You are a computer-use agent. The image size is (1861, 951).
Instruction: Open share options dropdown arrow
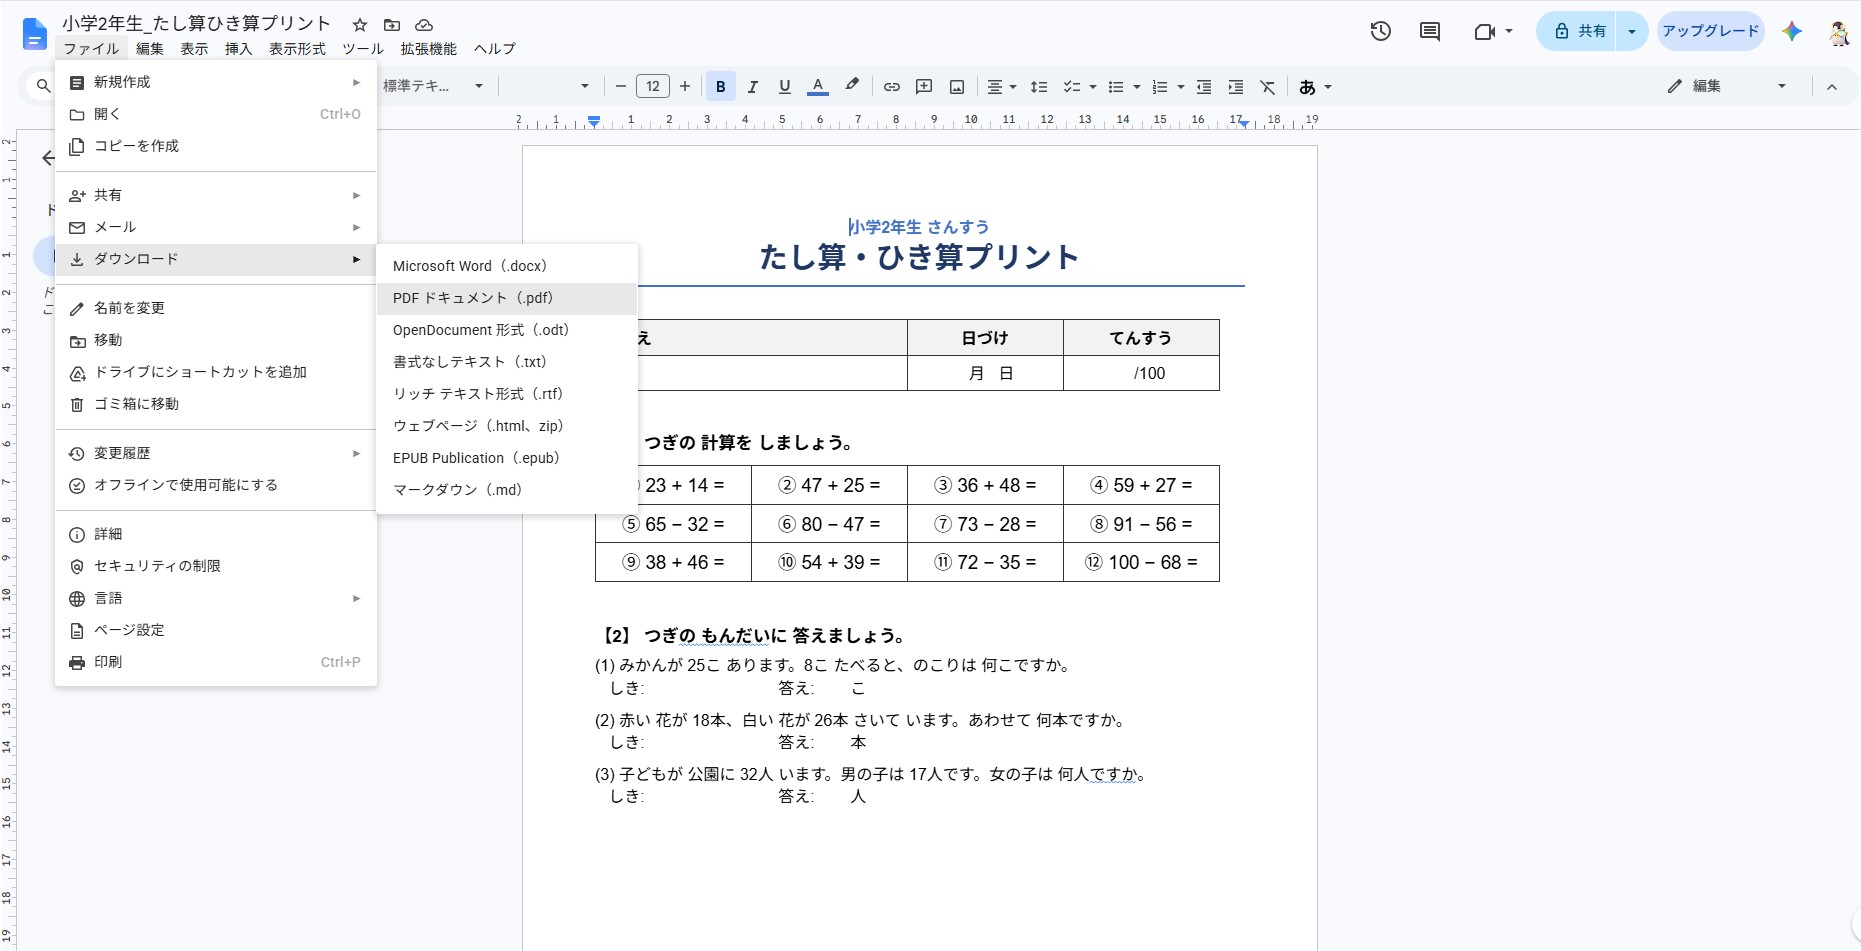[1632, 31]
